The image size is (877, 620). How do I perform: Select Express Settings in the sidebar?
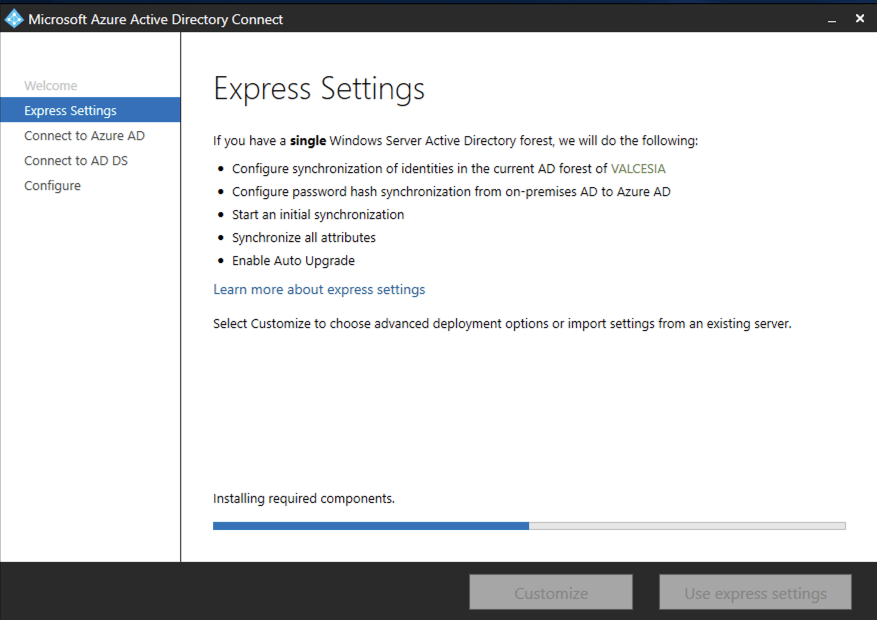pos(70,111)
